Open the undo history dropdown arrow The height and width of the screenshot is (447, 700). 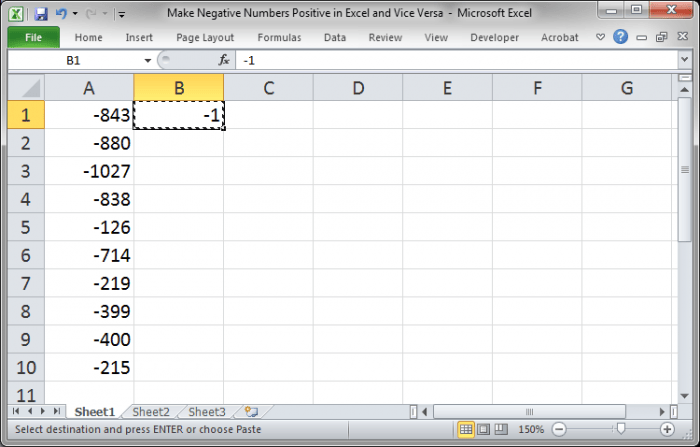75,14
